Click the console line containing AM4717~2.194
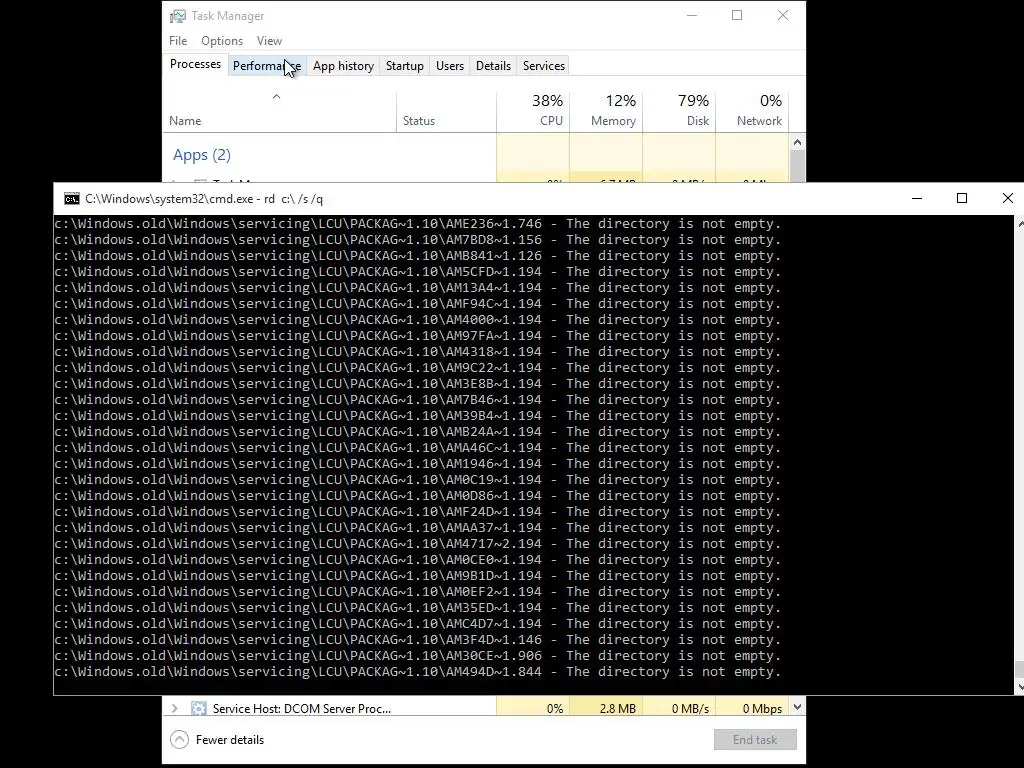 [x=418, y=544]
